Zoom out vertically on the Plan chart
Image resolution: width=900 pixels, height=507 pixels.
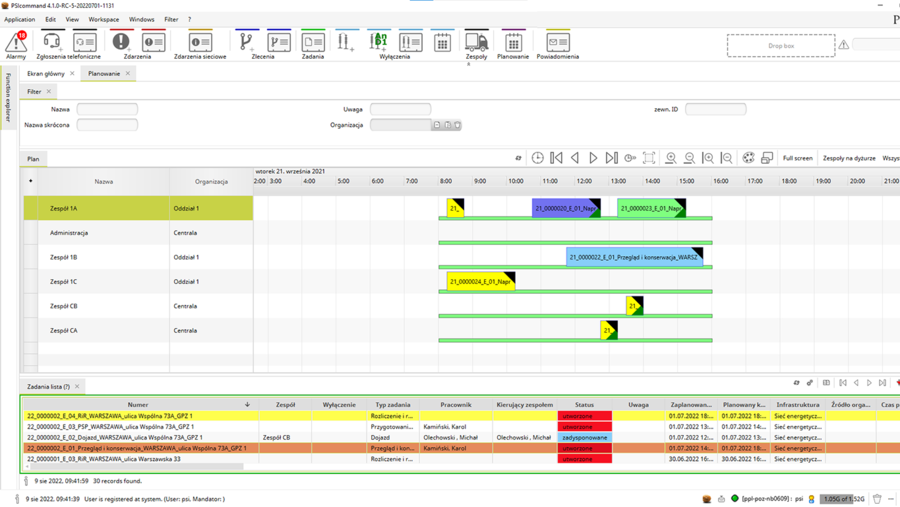tap(689, 158)
